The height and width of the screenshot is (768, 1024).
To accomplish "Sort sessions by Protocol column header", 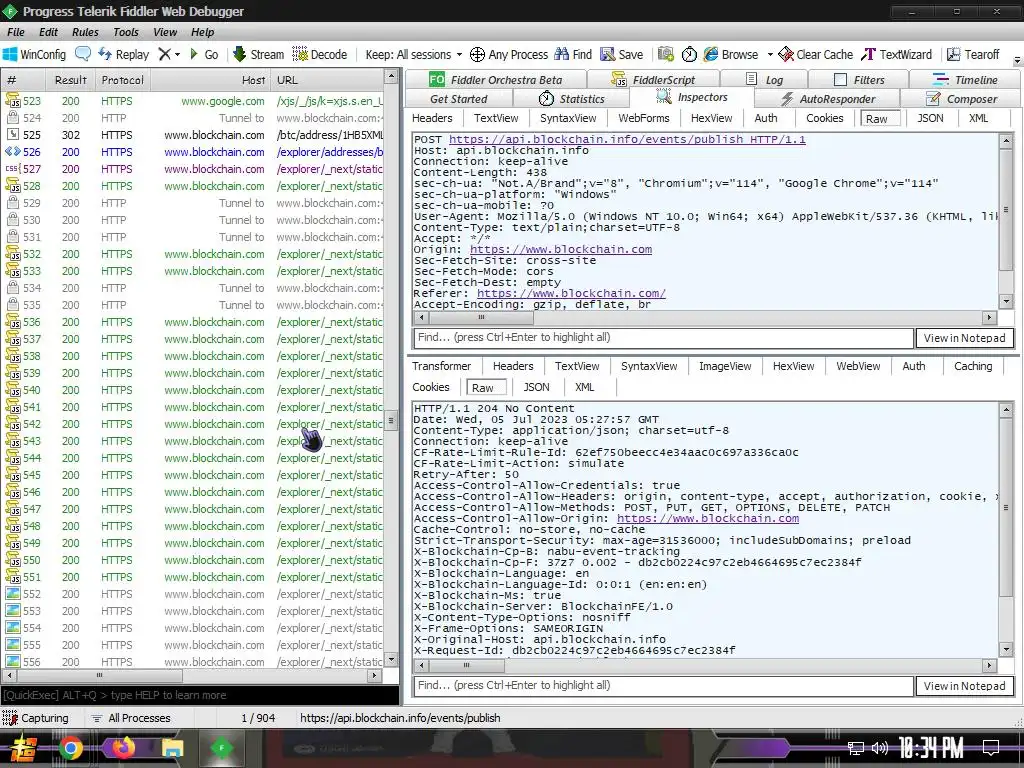I will [122, 80].
